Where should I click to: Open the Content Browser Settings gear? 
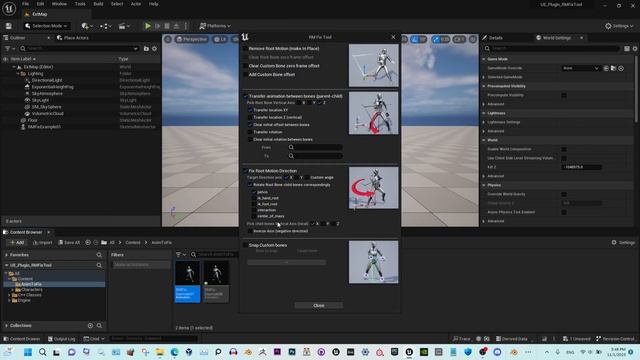pyautogui.click(x=623, y=242)
